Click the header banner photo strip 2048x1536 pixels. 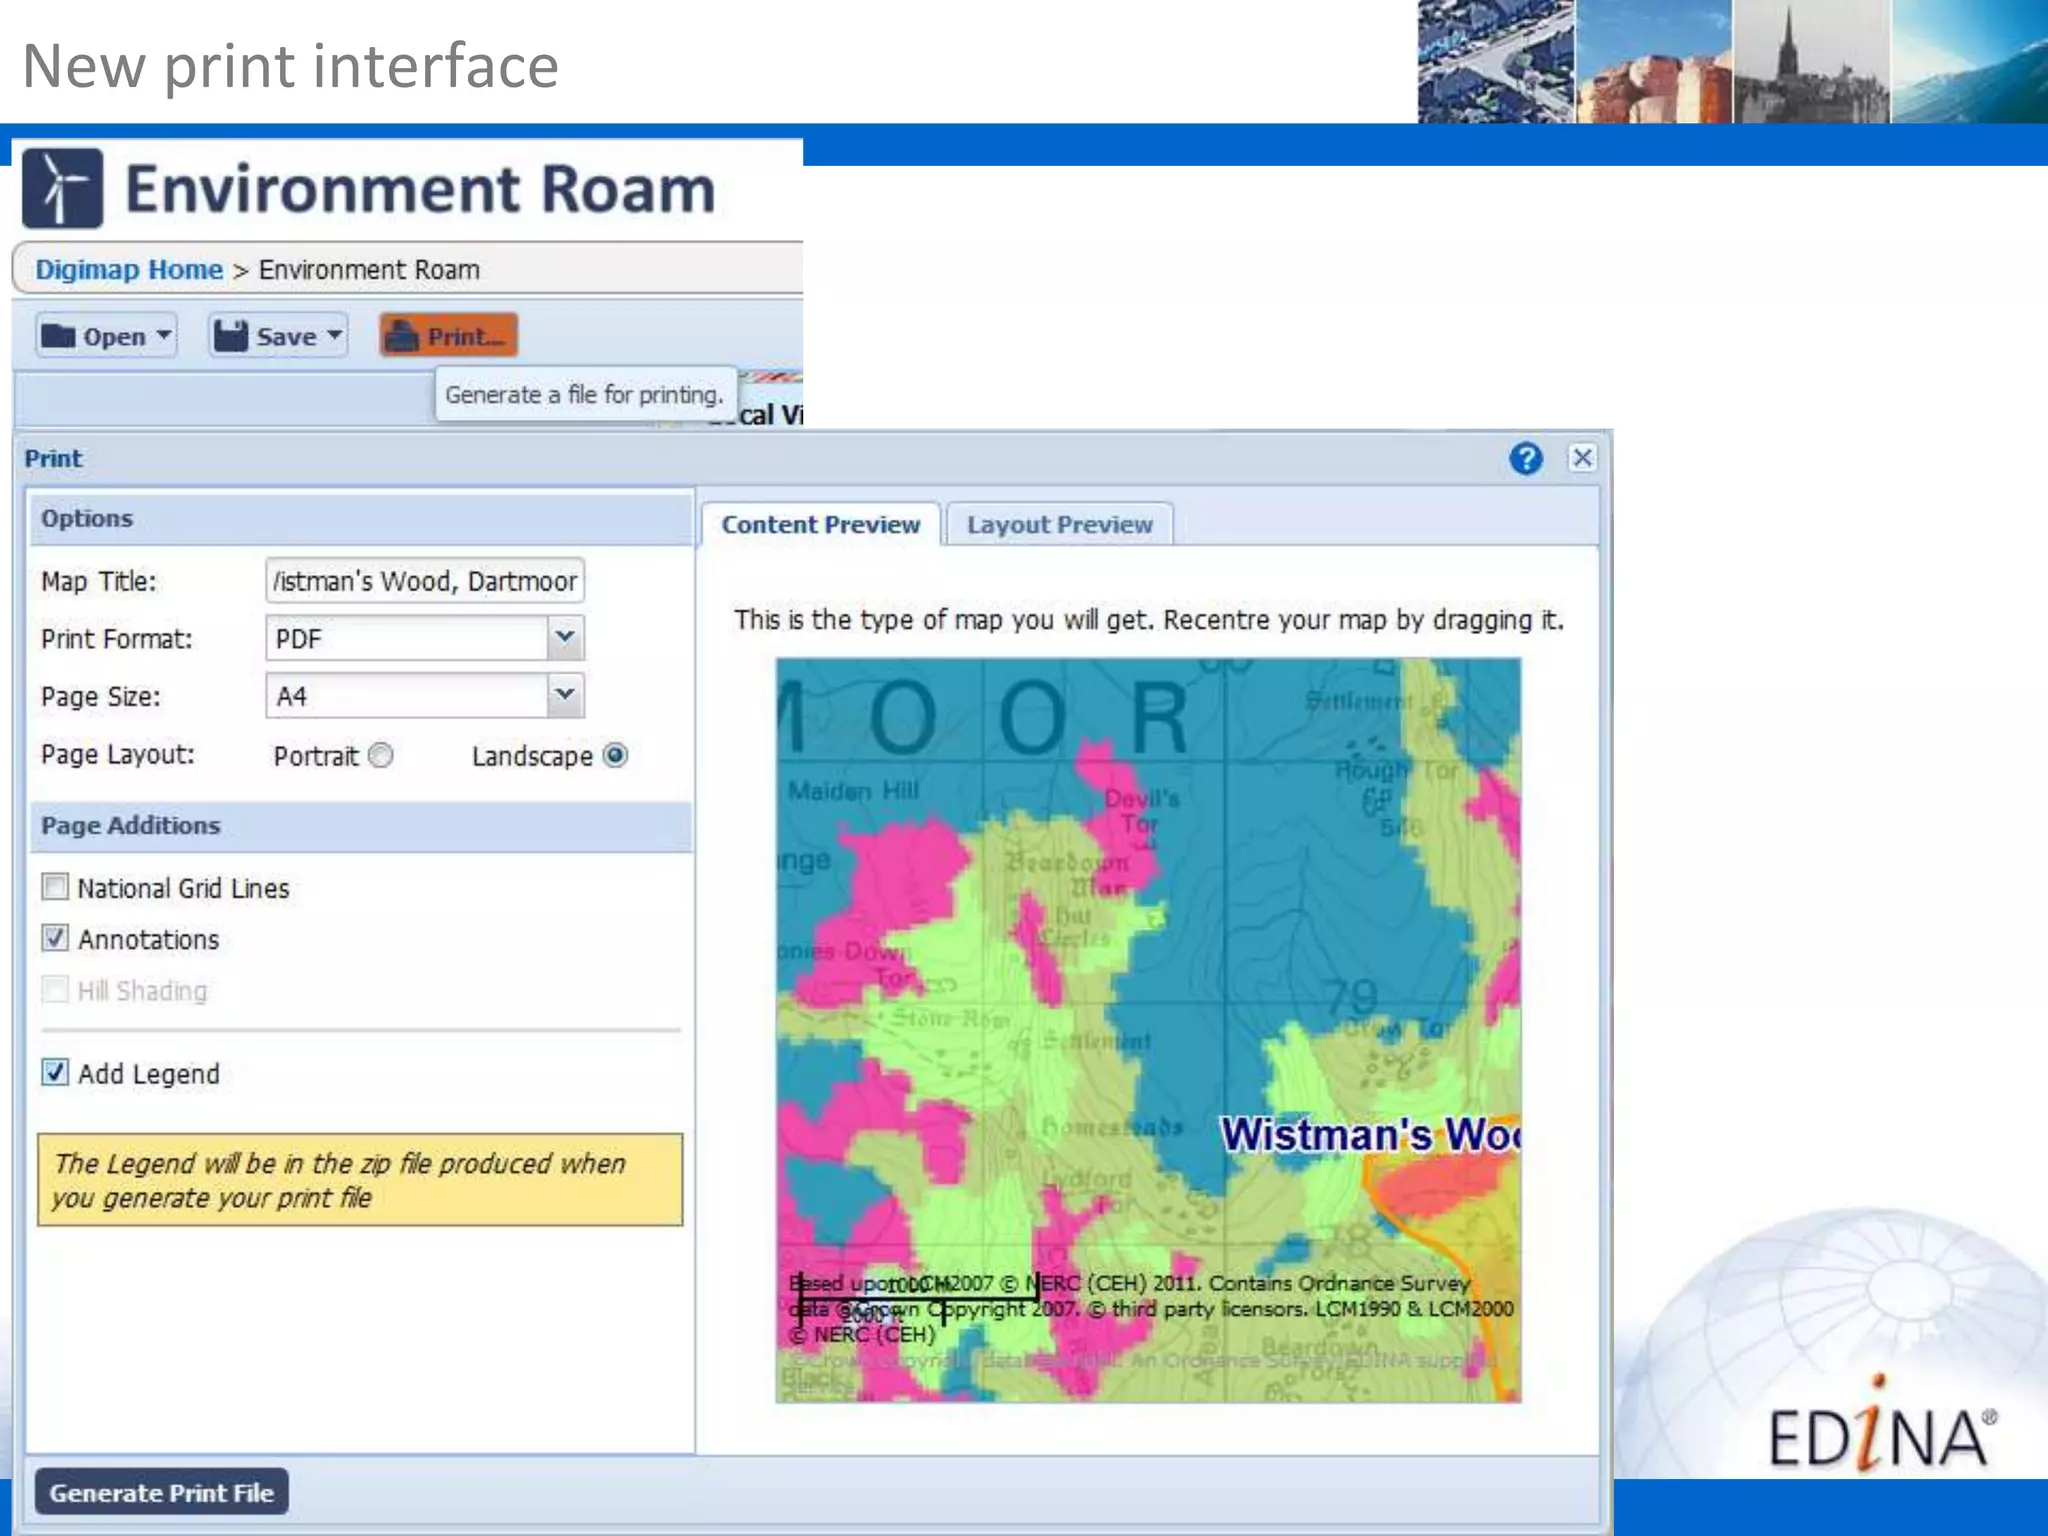coord(1732,62)
